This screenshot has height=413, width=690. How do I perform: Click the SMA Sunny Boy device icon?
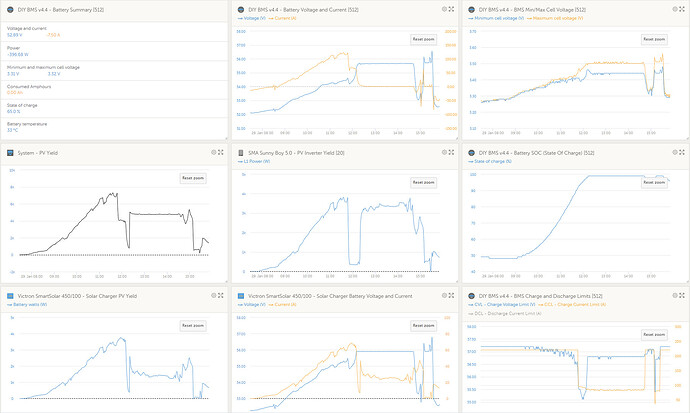click(241, 153)
